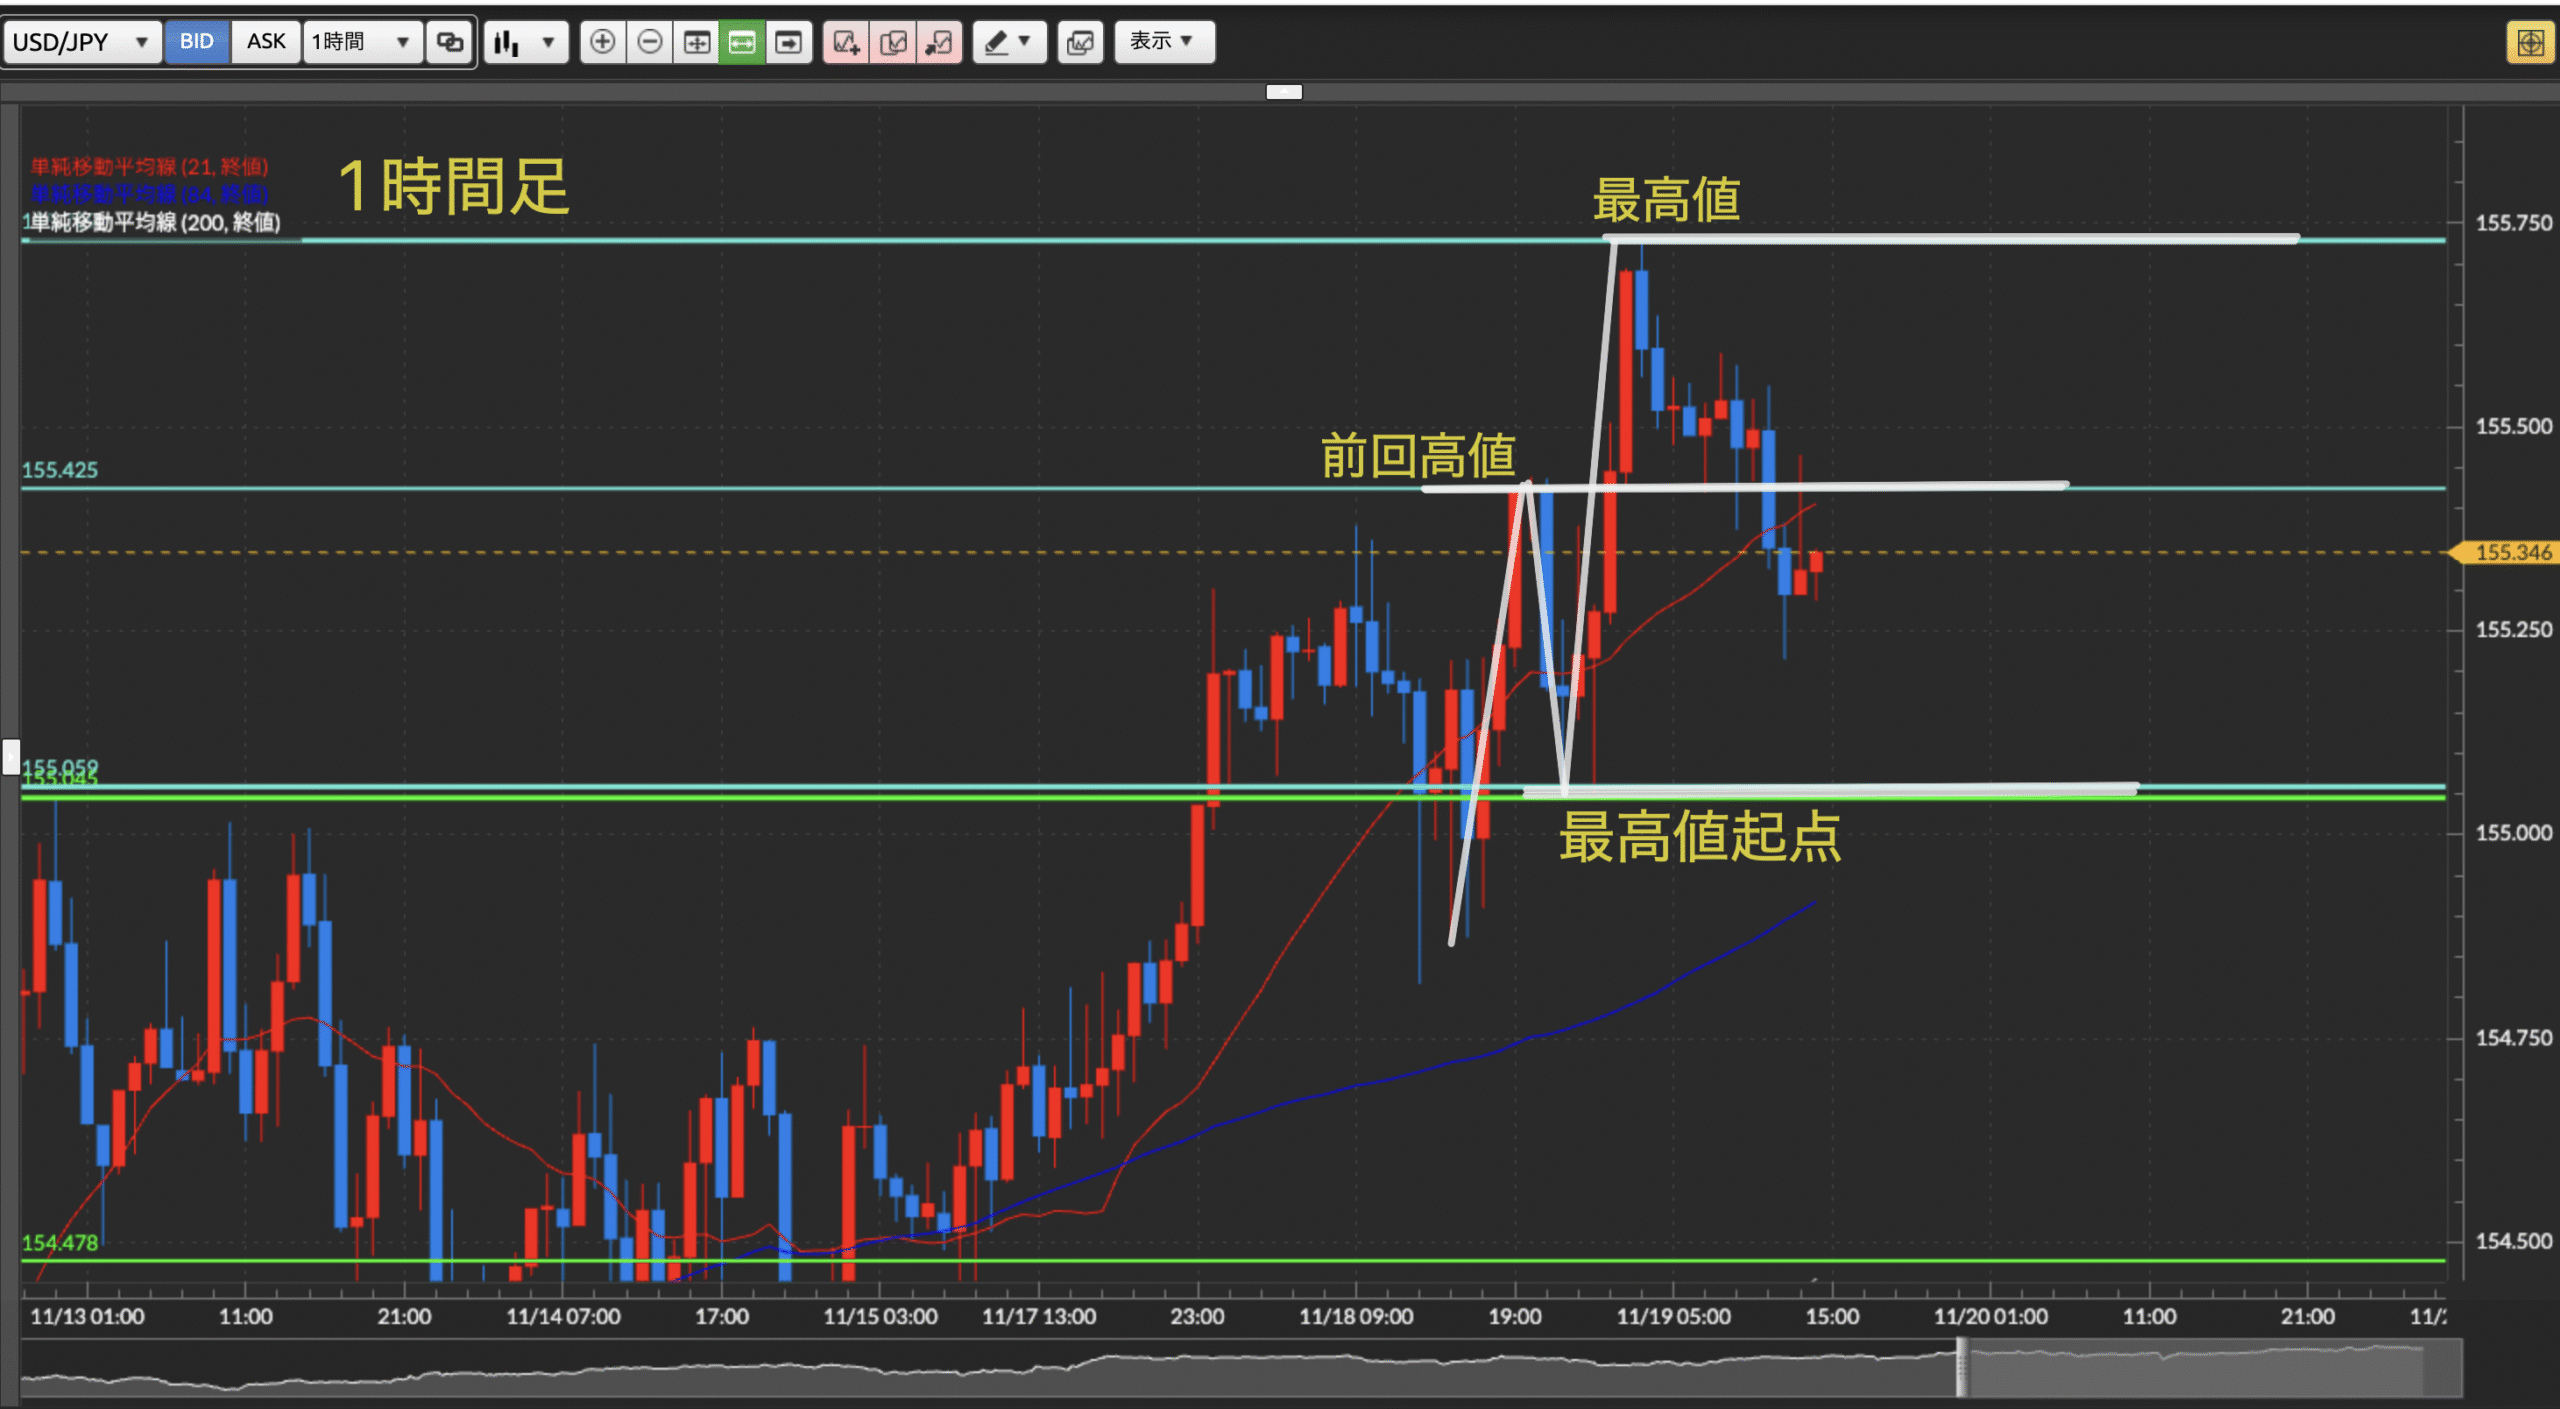Toggle the linked charts sync button
The height and width of the screenshot is (1409, 2560).
450,42
